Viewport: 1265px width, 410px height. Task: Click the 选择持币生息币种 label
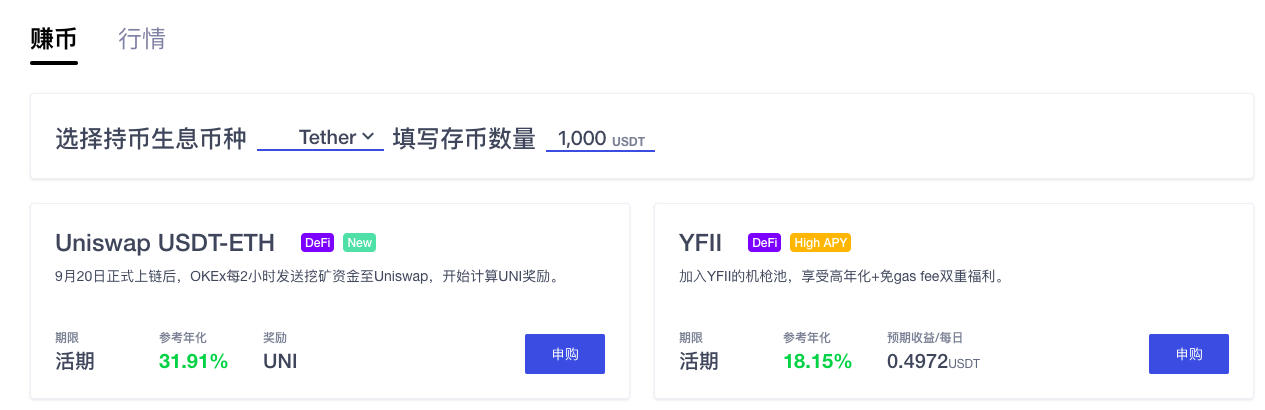pos(150,139)
